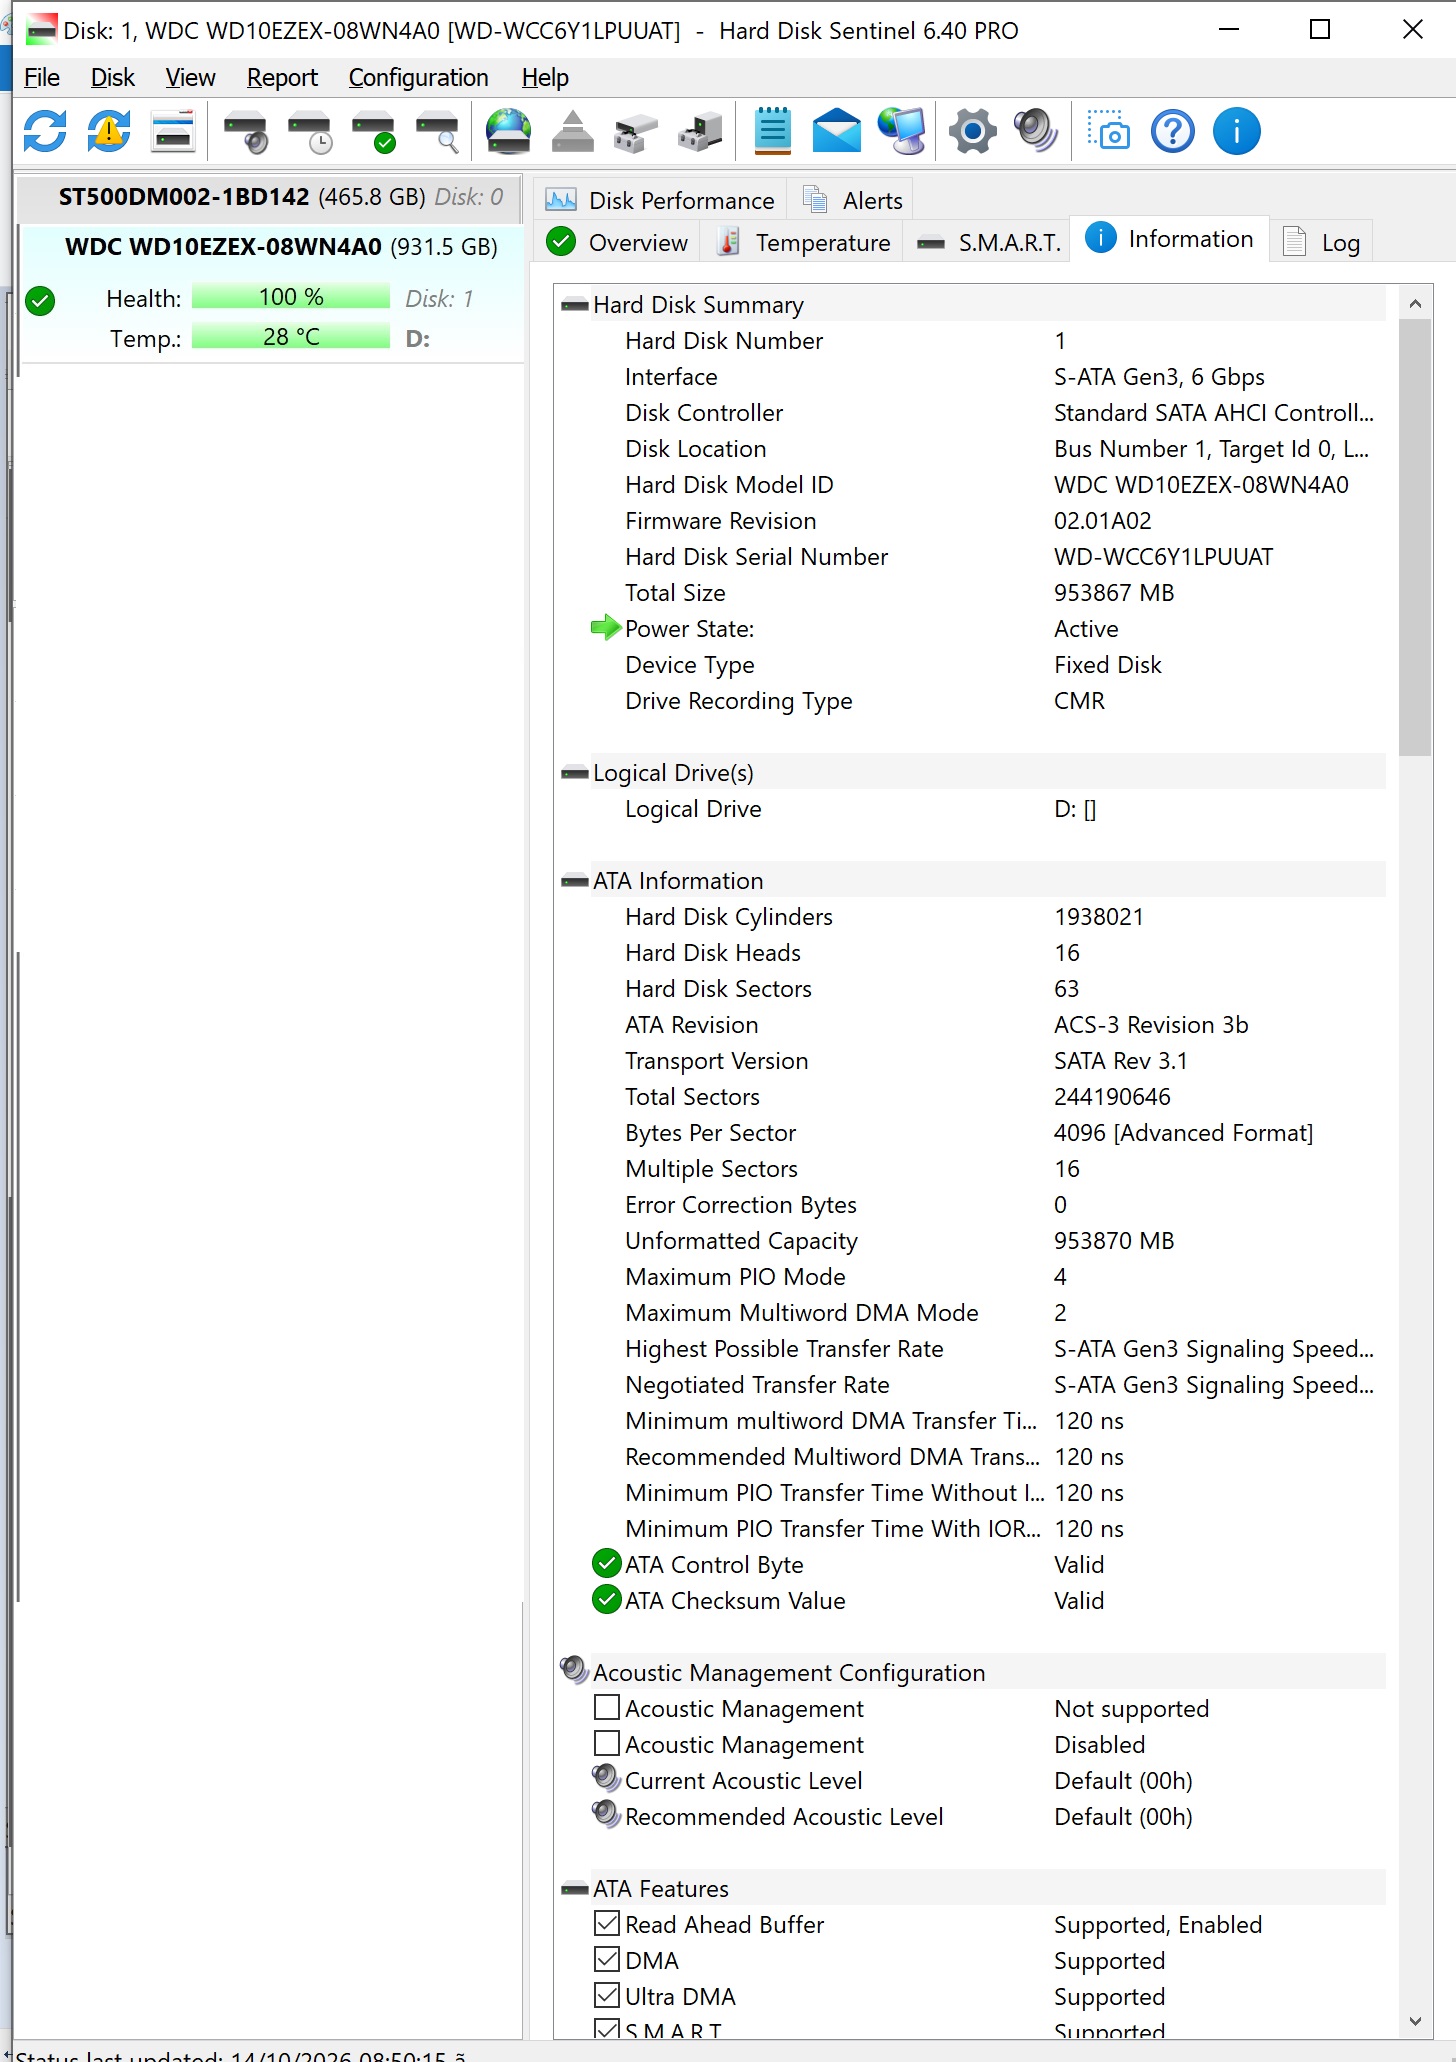
Task: Click the disk with green checkmark icon
Action: click(x=373, y=131)
